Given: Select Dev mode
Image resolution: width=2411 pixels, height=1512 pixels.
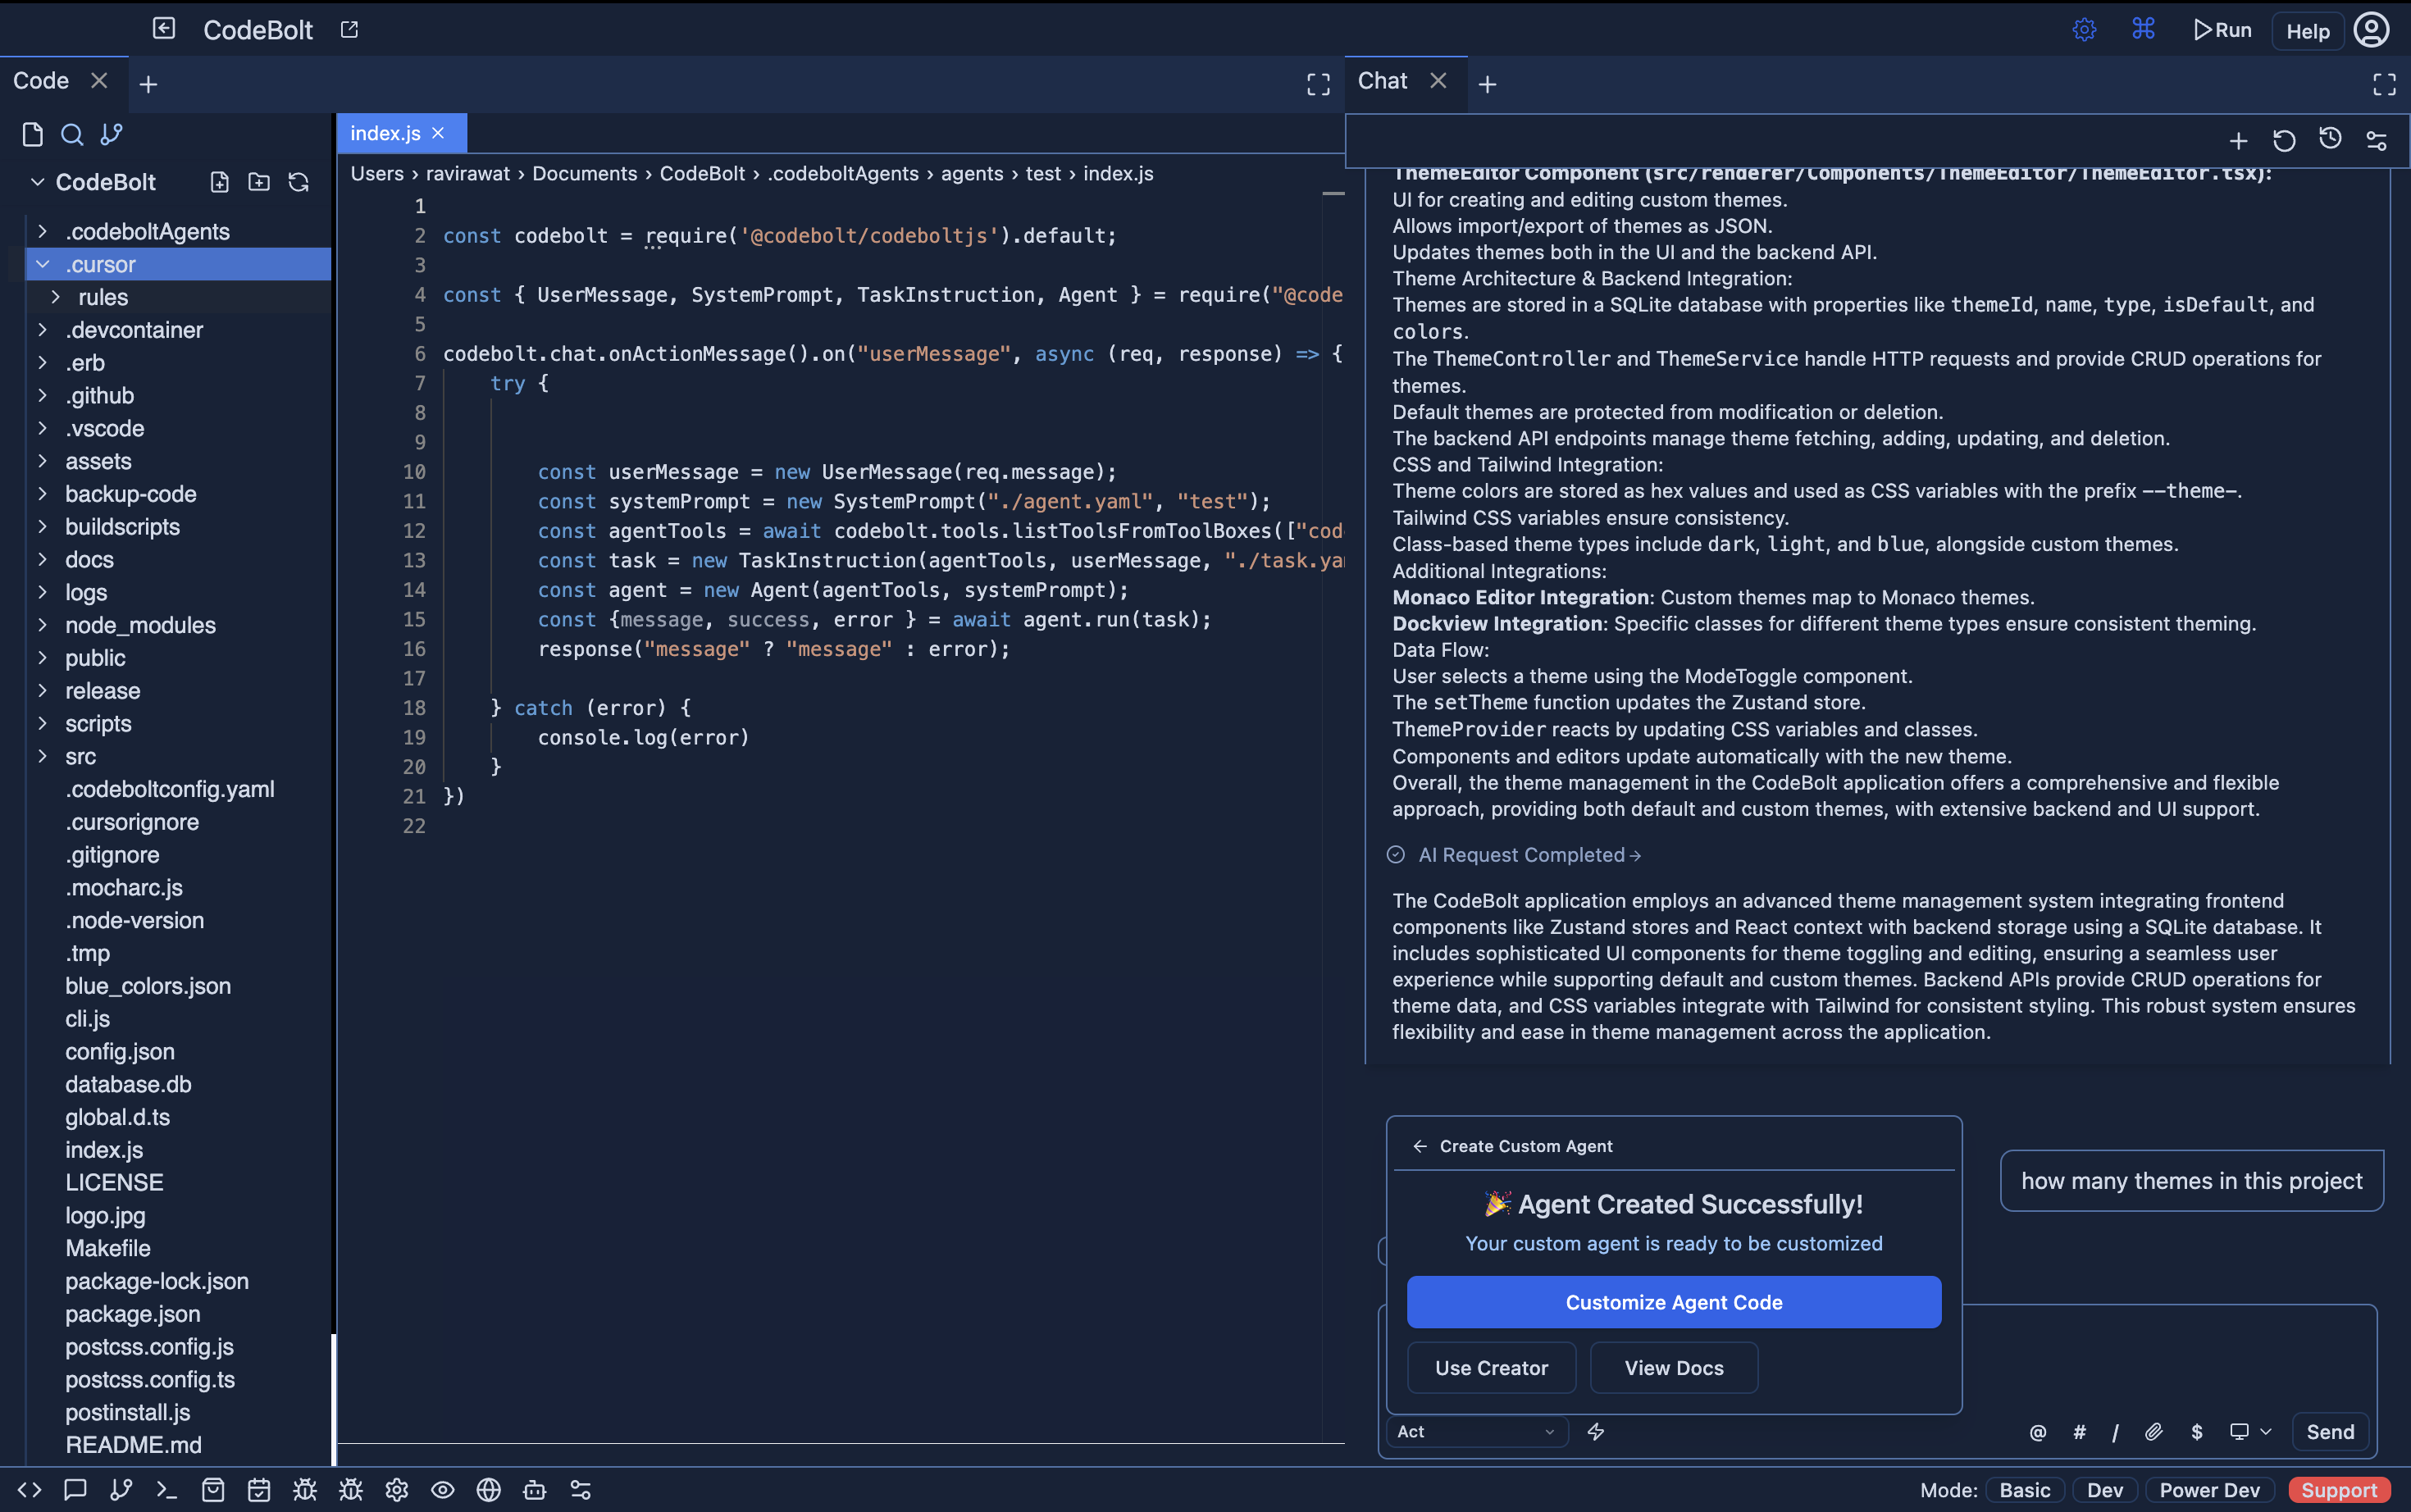Looking at the screenshot, I should [x=2105, y=1490].
